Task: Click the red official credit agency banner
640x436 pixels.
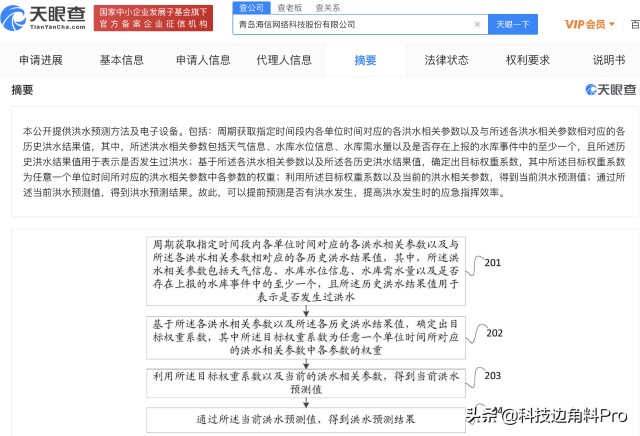Action: point(153,18)
